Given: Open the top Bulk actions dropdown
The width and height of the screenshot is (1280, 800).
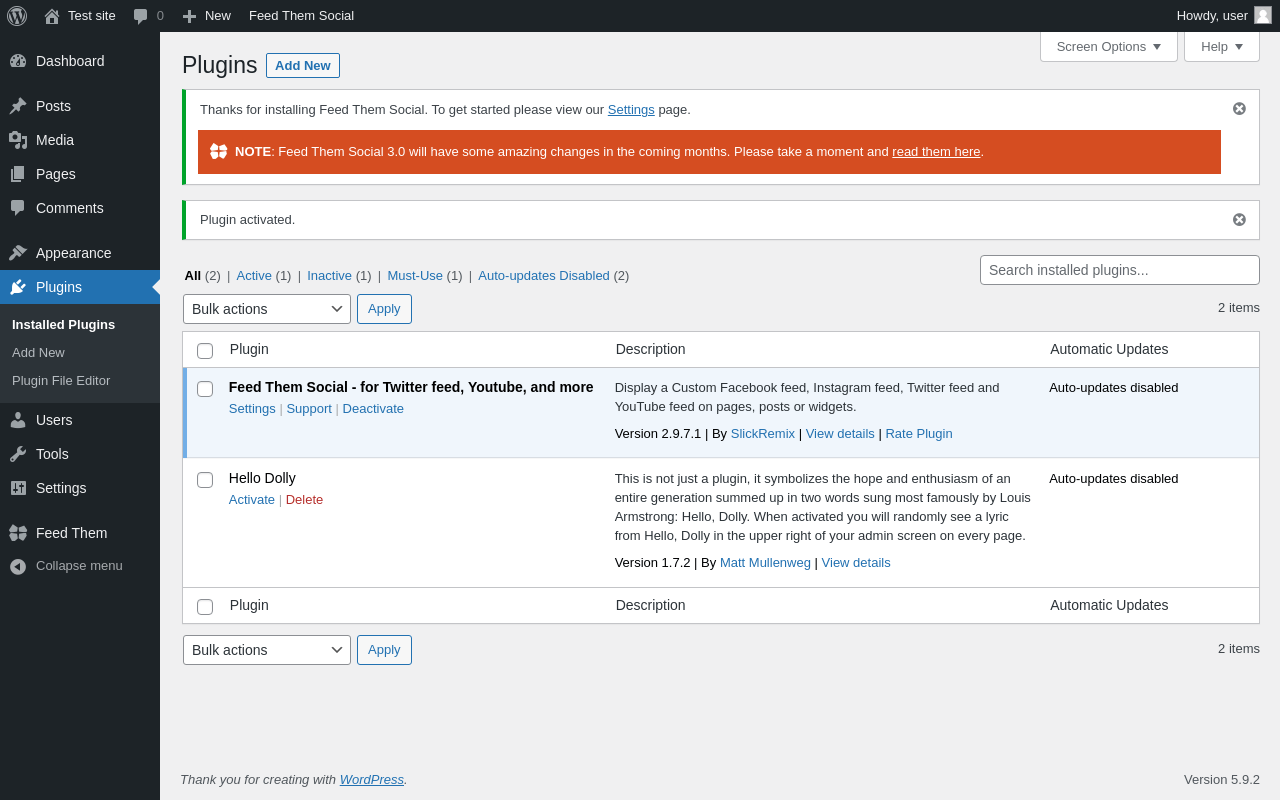Looking at the screenshot, I should tap(267, 309).
